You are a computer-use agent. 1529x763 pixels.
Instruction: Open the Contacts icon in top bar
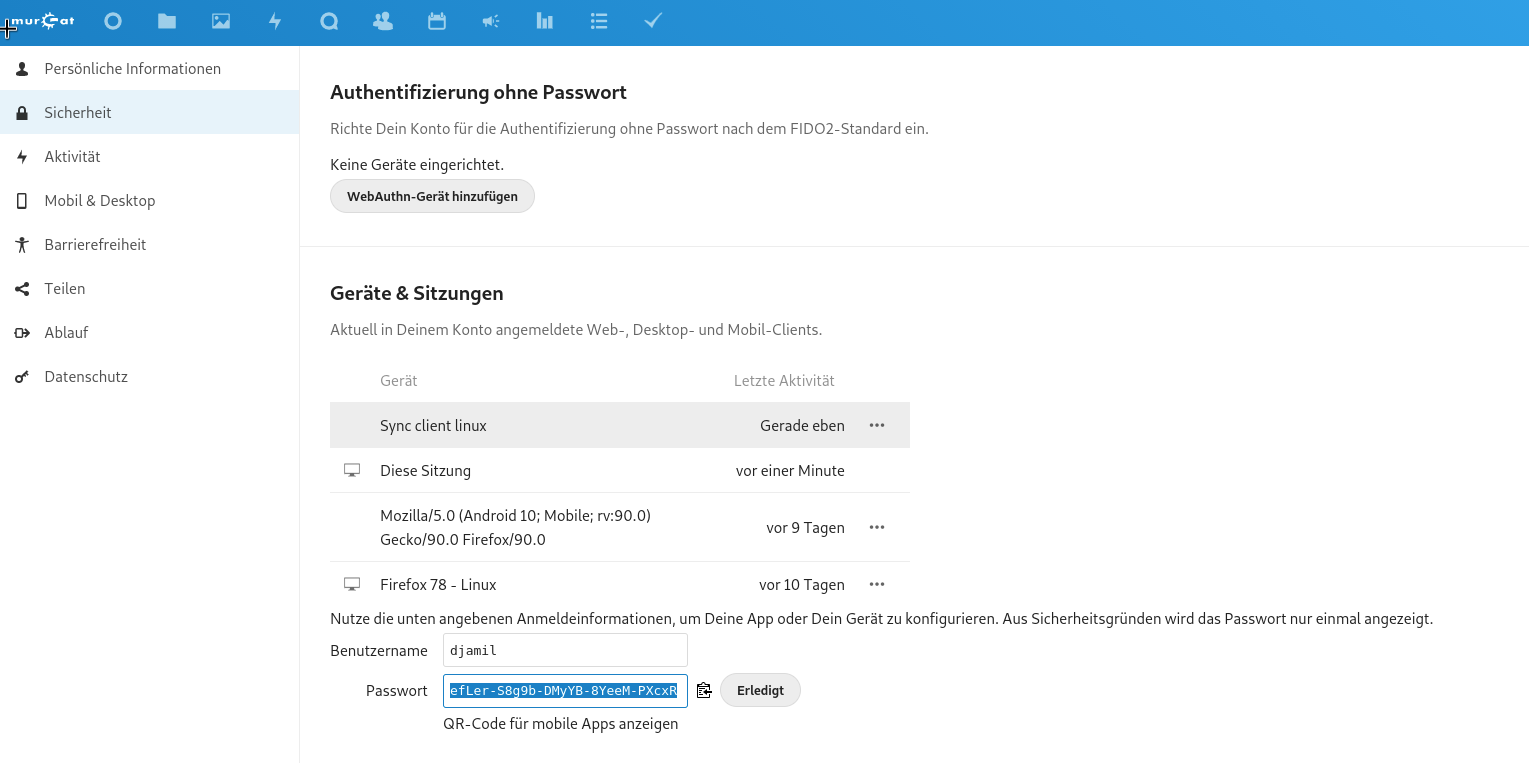coord(382,21)
